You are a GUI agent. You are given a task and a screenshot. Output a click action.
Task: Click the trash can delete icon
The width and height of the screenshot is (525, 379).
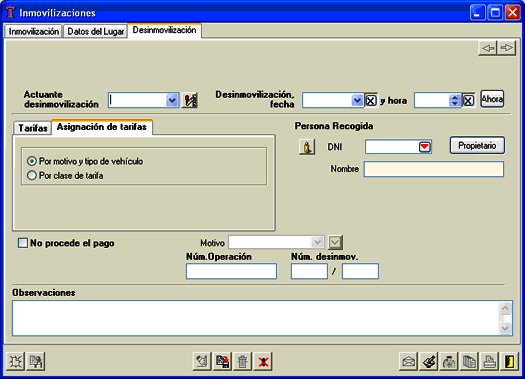(x=242, y=361)
